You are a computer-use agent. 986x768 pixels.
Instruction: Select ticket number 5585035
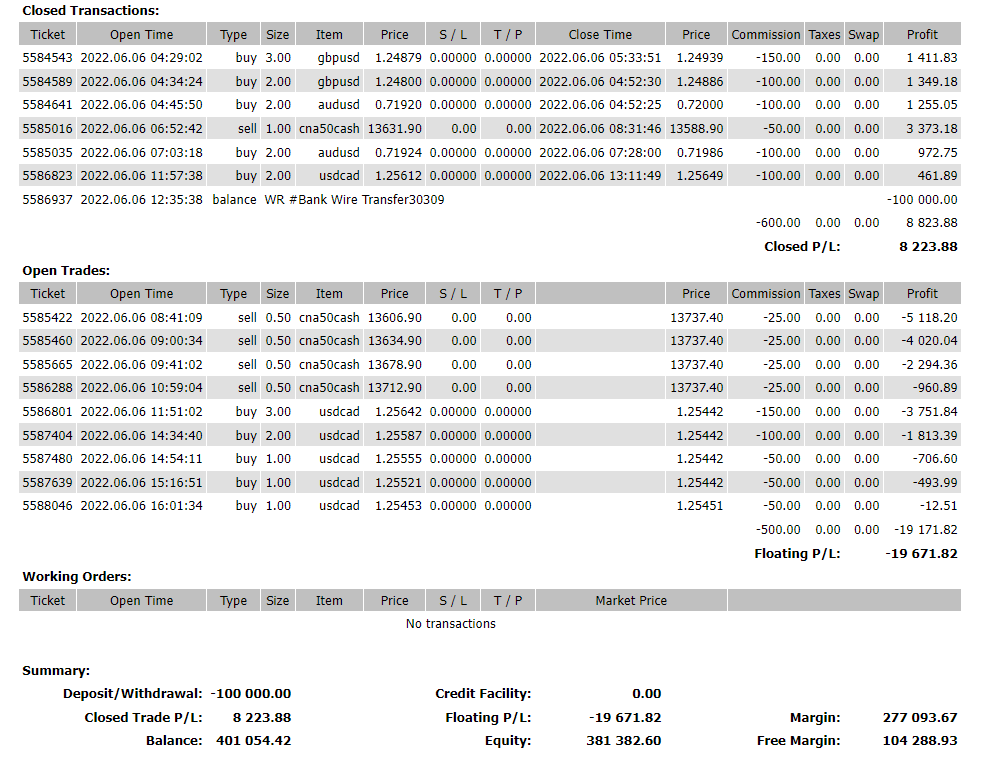[x=47, y=153]
